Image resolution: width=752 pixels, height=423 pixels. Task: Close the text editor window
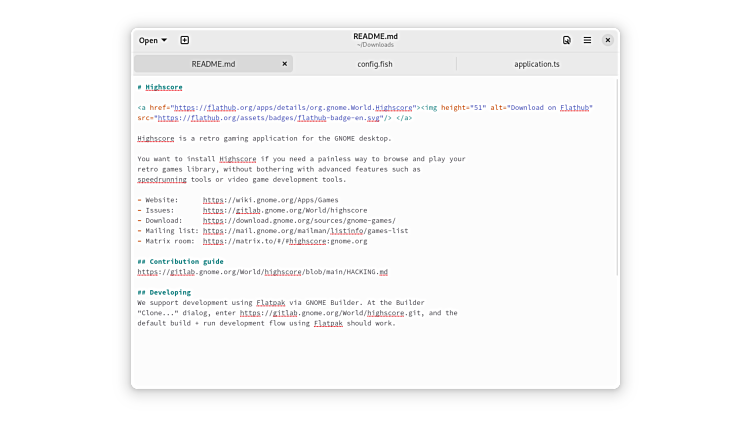point(607,40)
